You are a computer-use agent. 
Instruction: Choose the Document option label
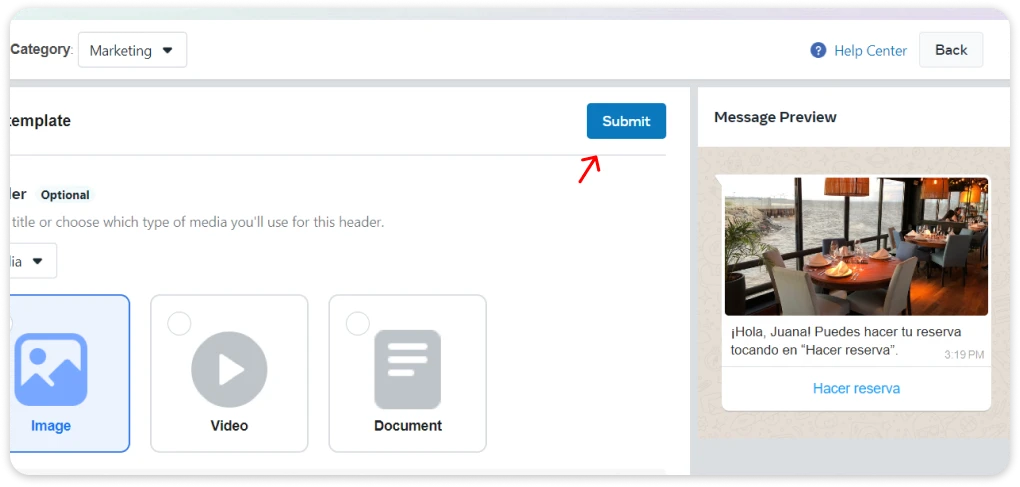[x=407, y=426]
